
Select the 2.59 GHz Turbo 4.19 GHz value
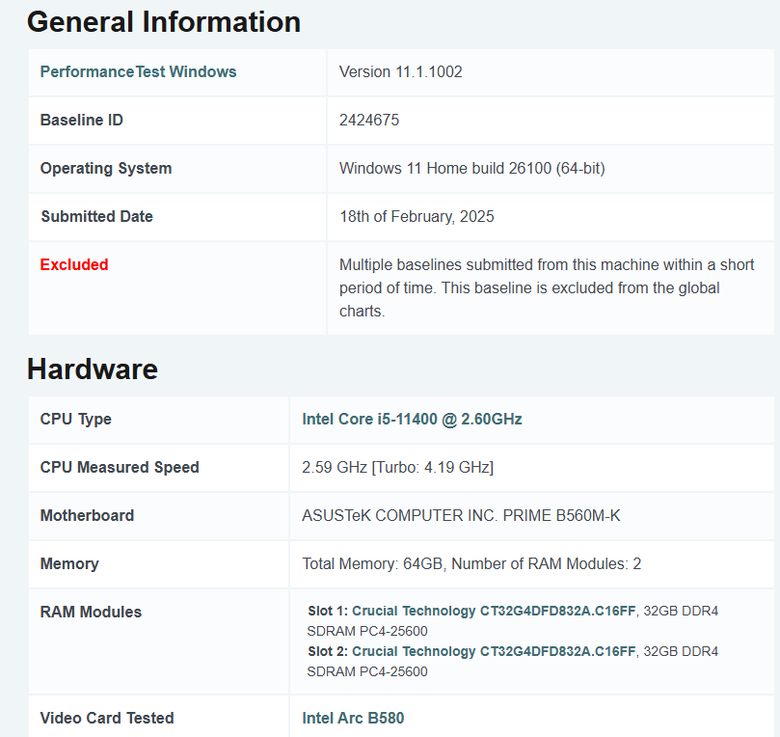[x=398, y=467]
